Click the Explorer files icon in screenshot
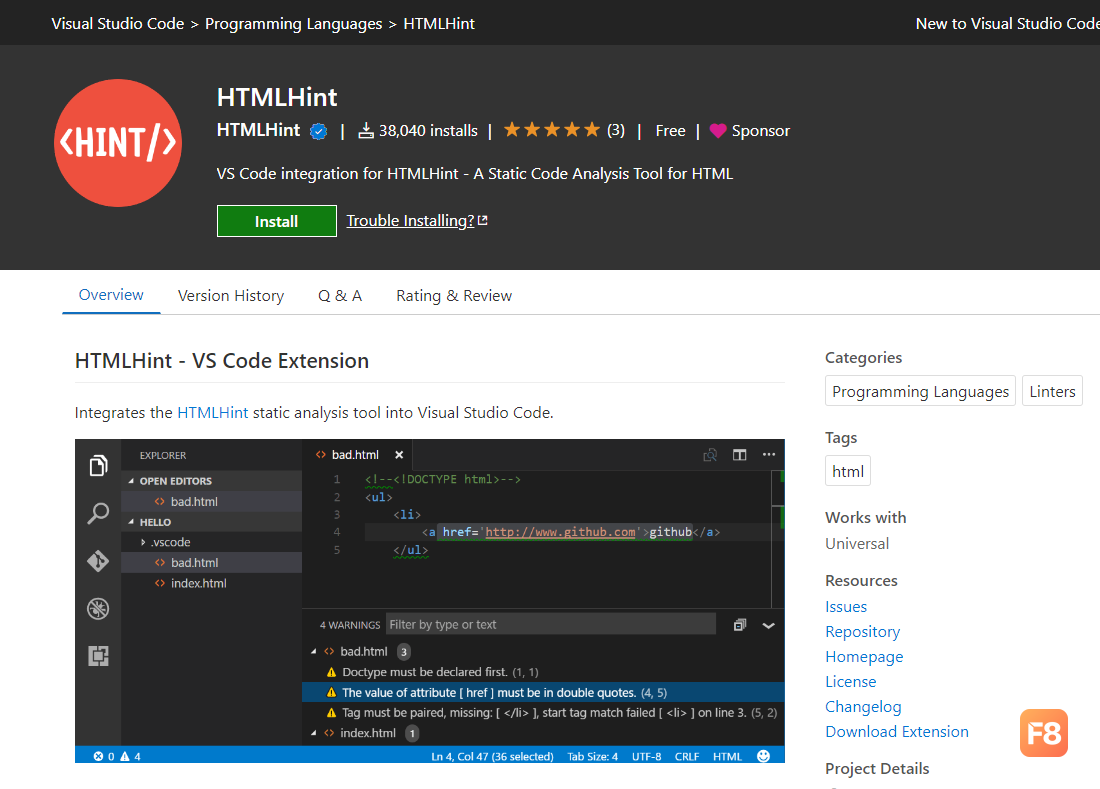This screenshot has height=789, width=1100. click(x=98, y=466)
